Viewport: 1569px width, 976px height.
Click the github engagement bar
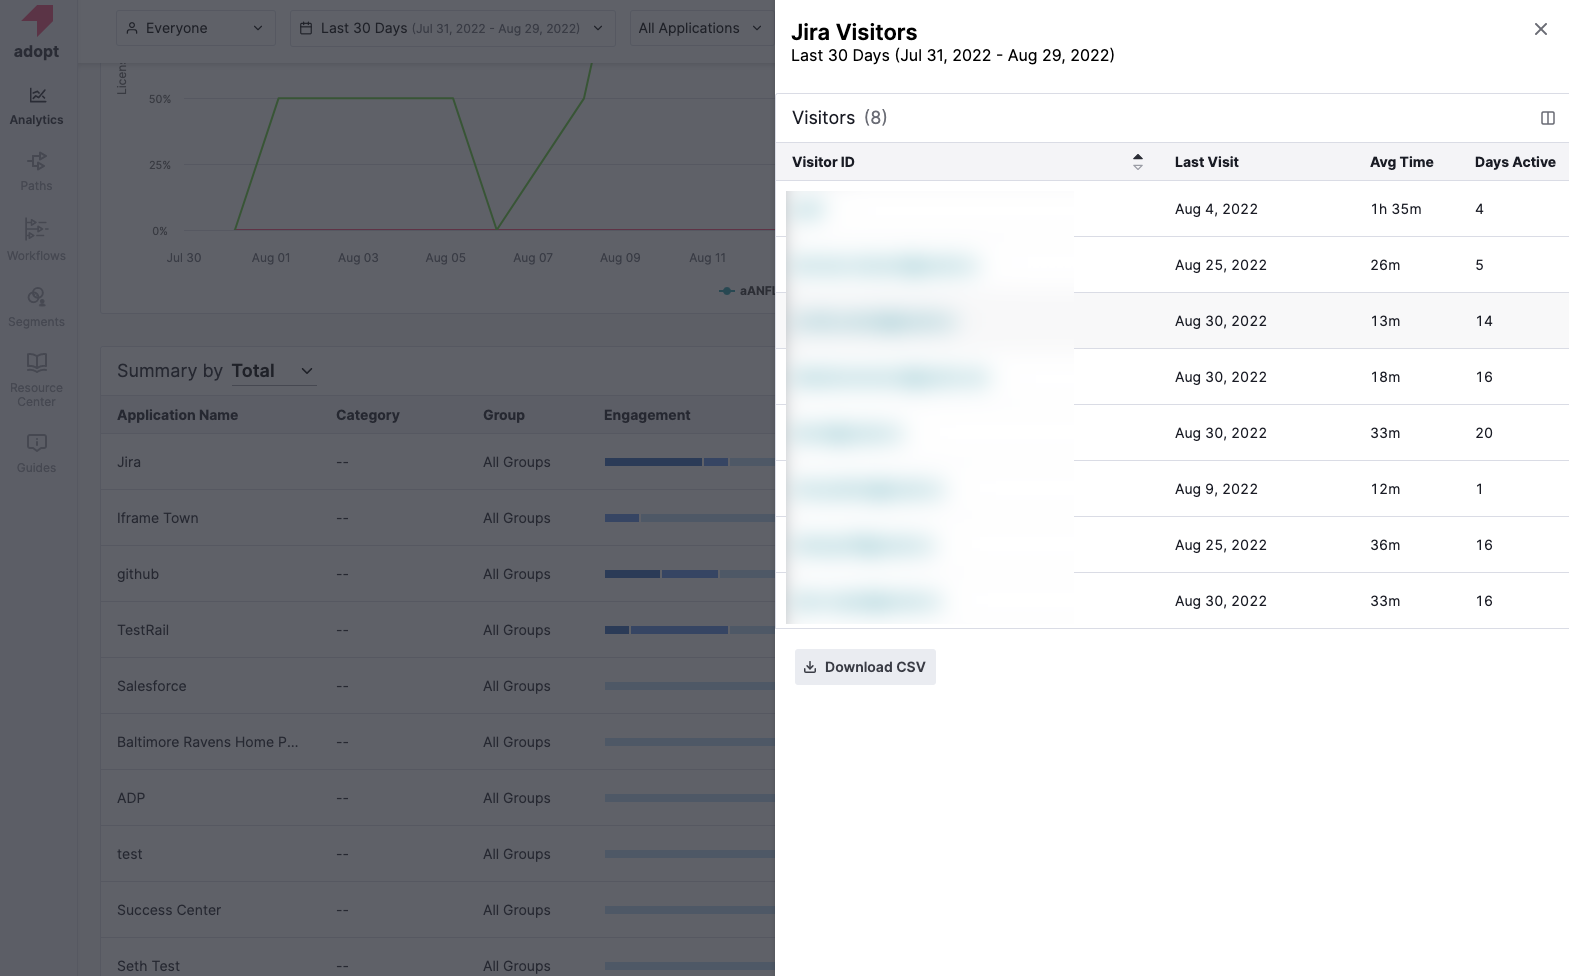coord(689,574)
